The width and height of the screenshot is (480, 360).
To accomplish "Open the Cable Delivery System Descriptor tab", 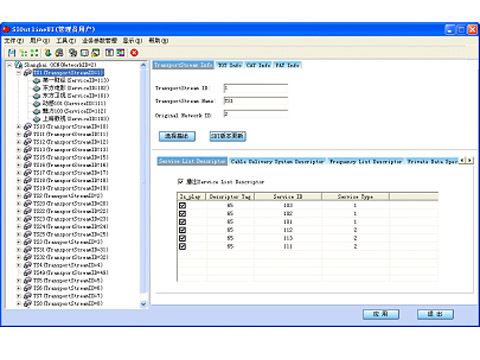I will (x=277, y=161).
